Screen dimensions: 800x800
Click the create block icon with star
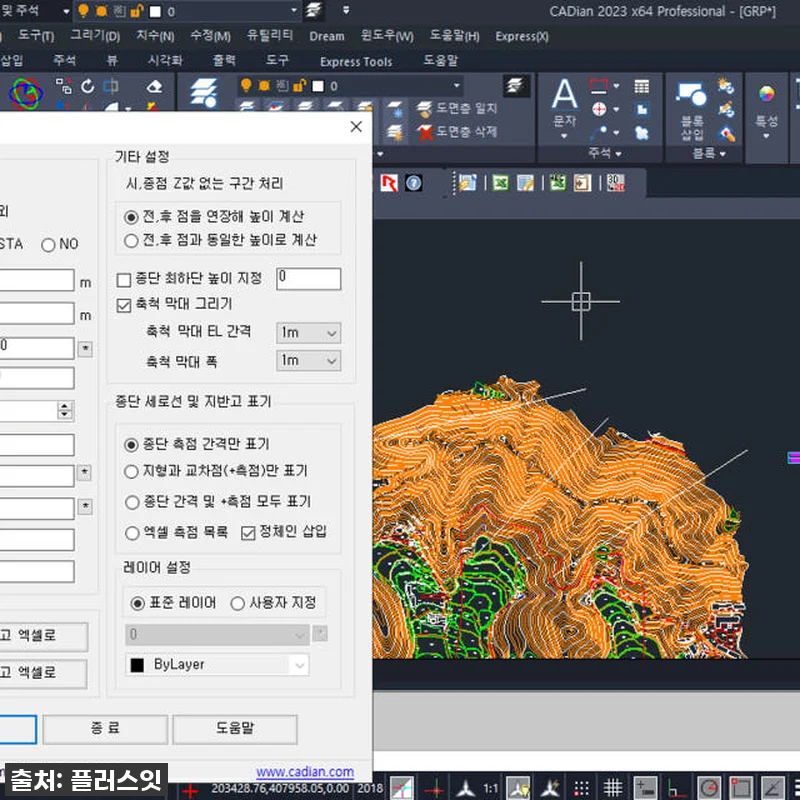(x=726, y=86)
